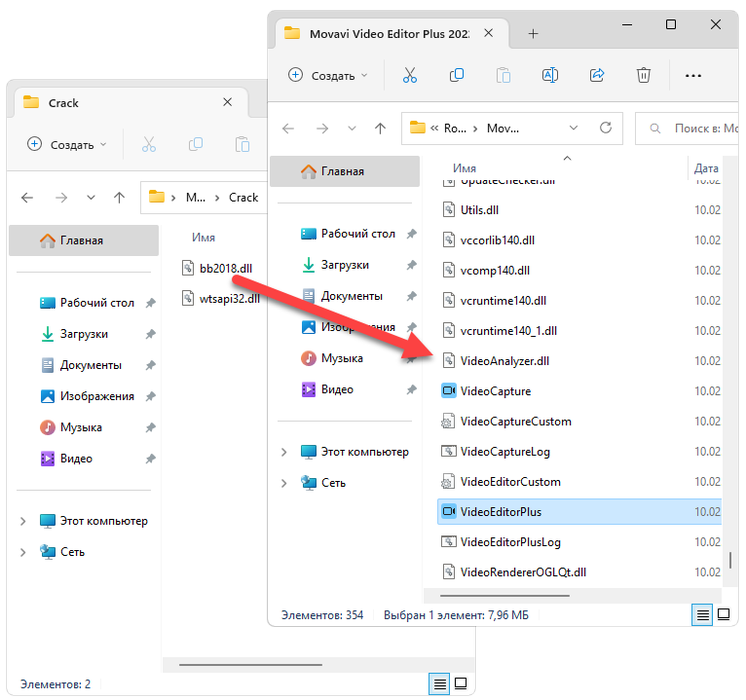Image resolution: width=746 pixels, height=700 pixels.
Task: Select Главная in Movavi window sidebar
Action: 345,171
